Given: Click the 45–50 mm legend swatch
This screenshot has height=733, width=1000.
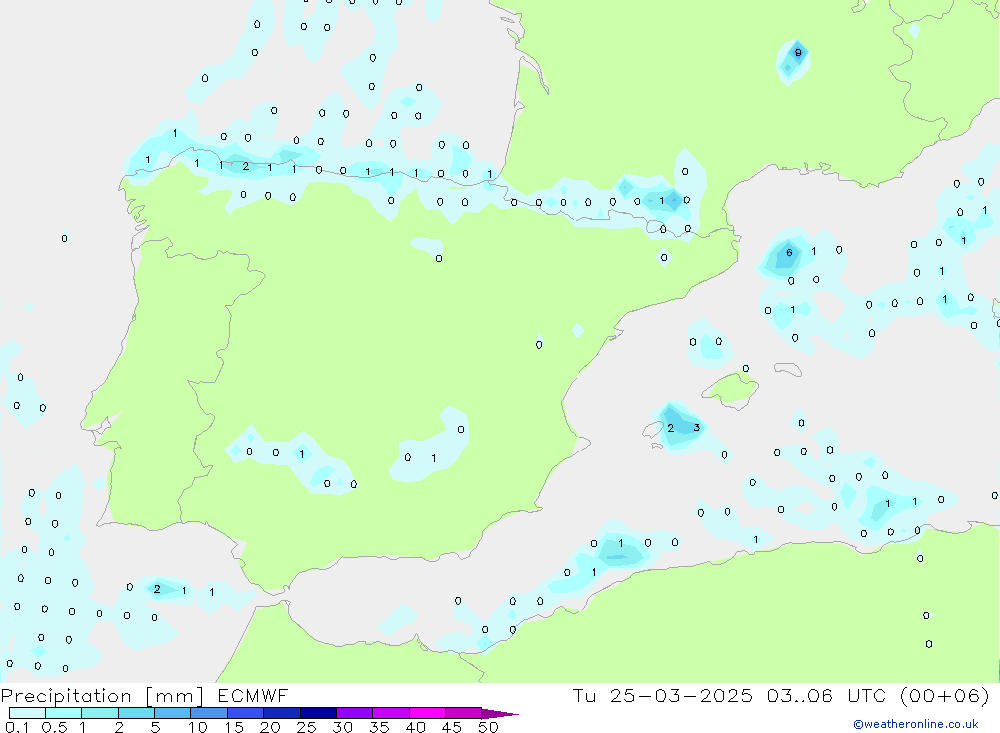Looking at the screenshot, I should (464, 713).
